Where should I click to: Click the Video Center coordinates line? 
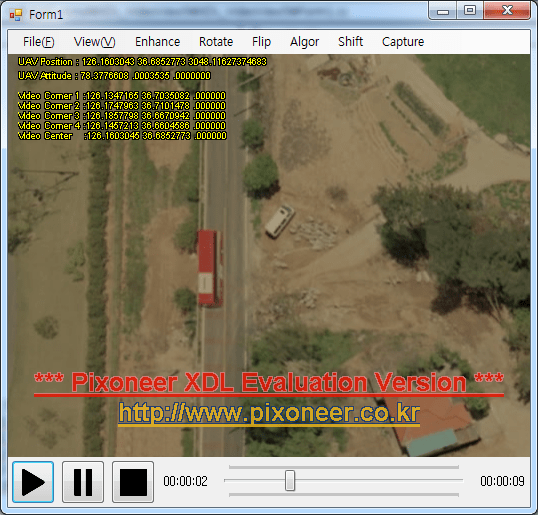[x=122, y=136]
